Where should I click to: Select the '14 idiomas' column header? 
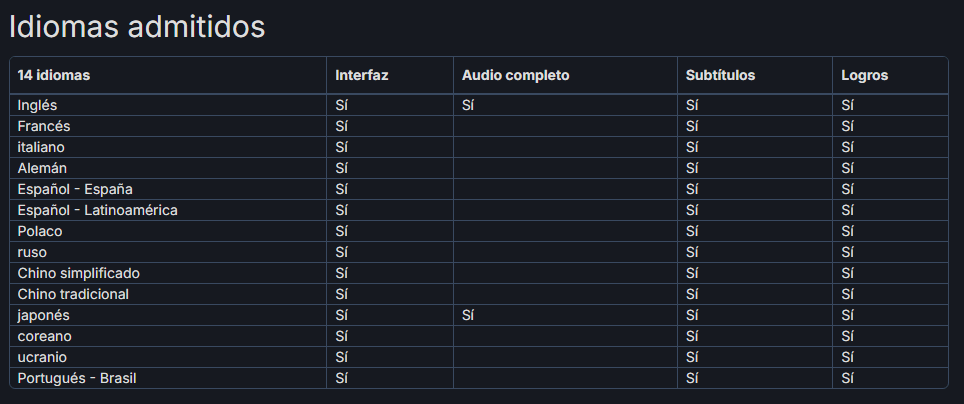53,75
